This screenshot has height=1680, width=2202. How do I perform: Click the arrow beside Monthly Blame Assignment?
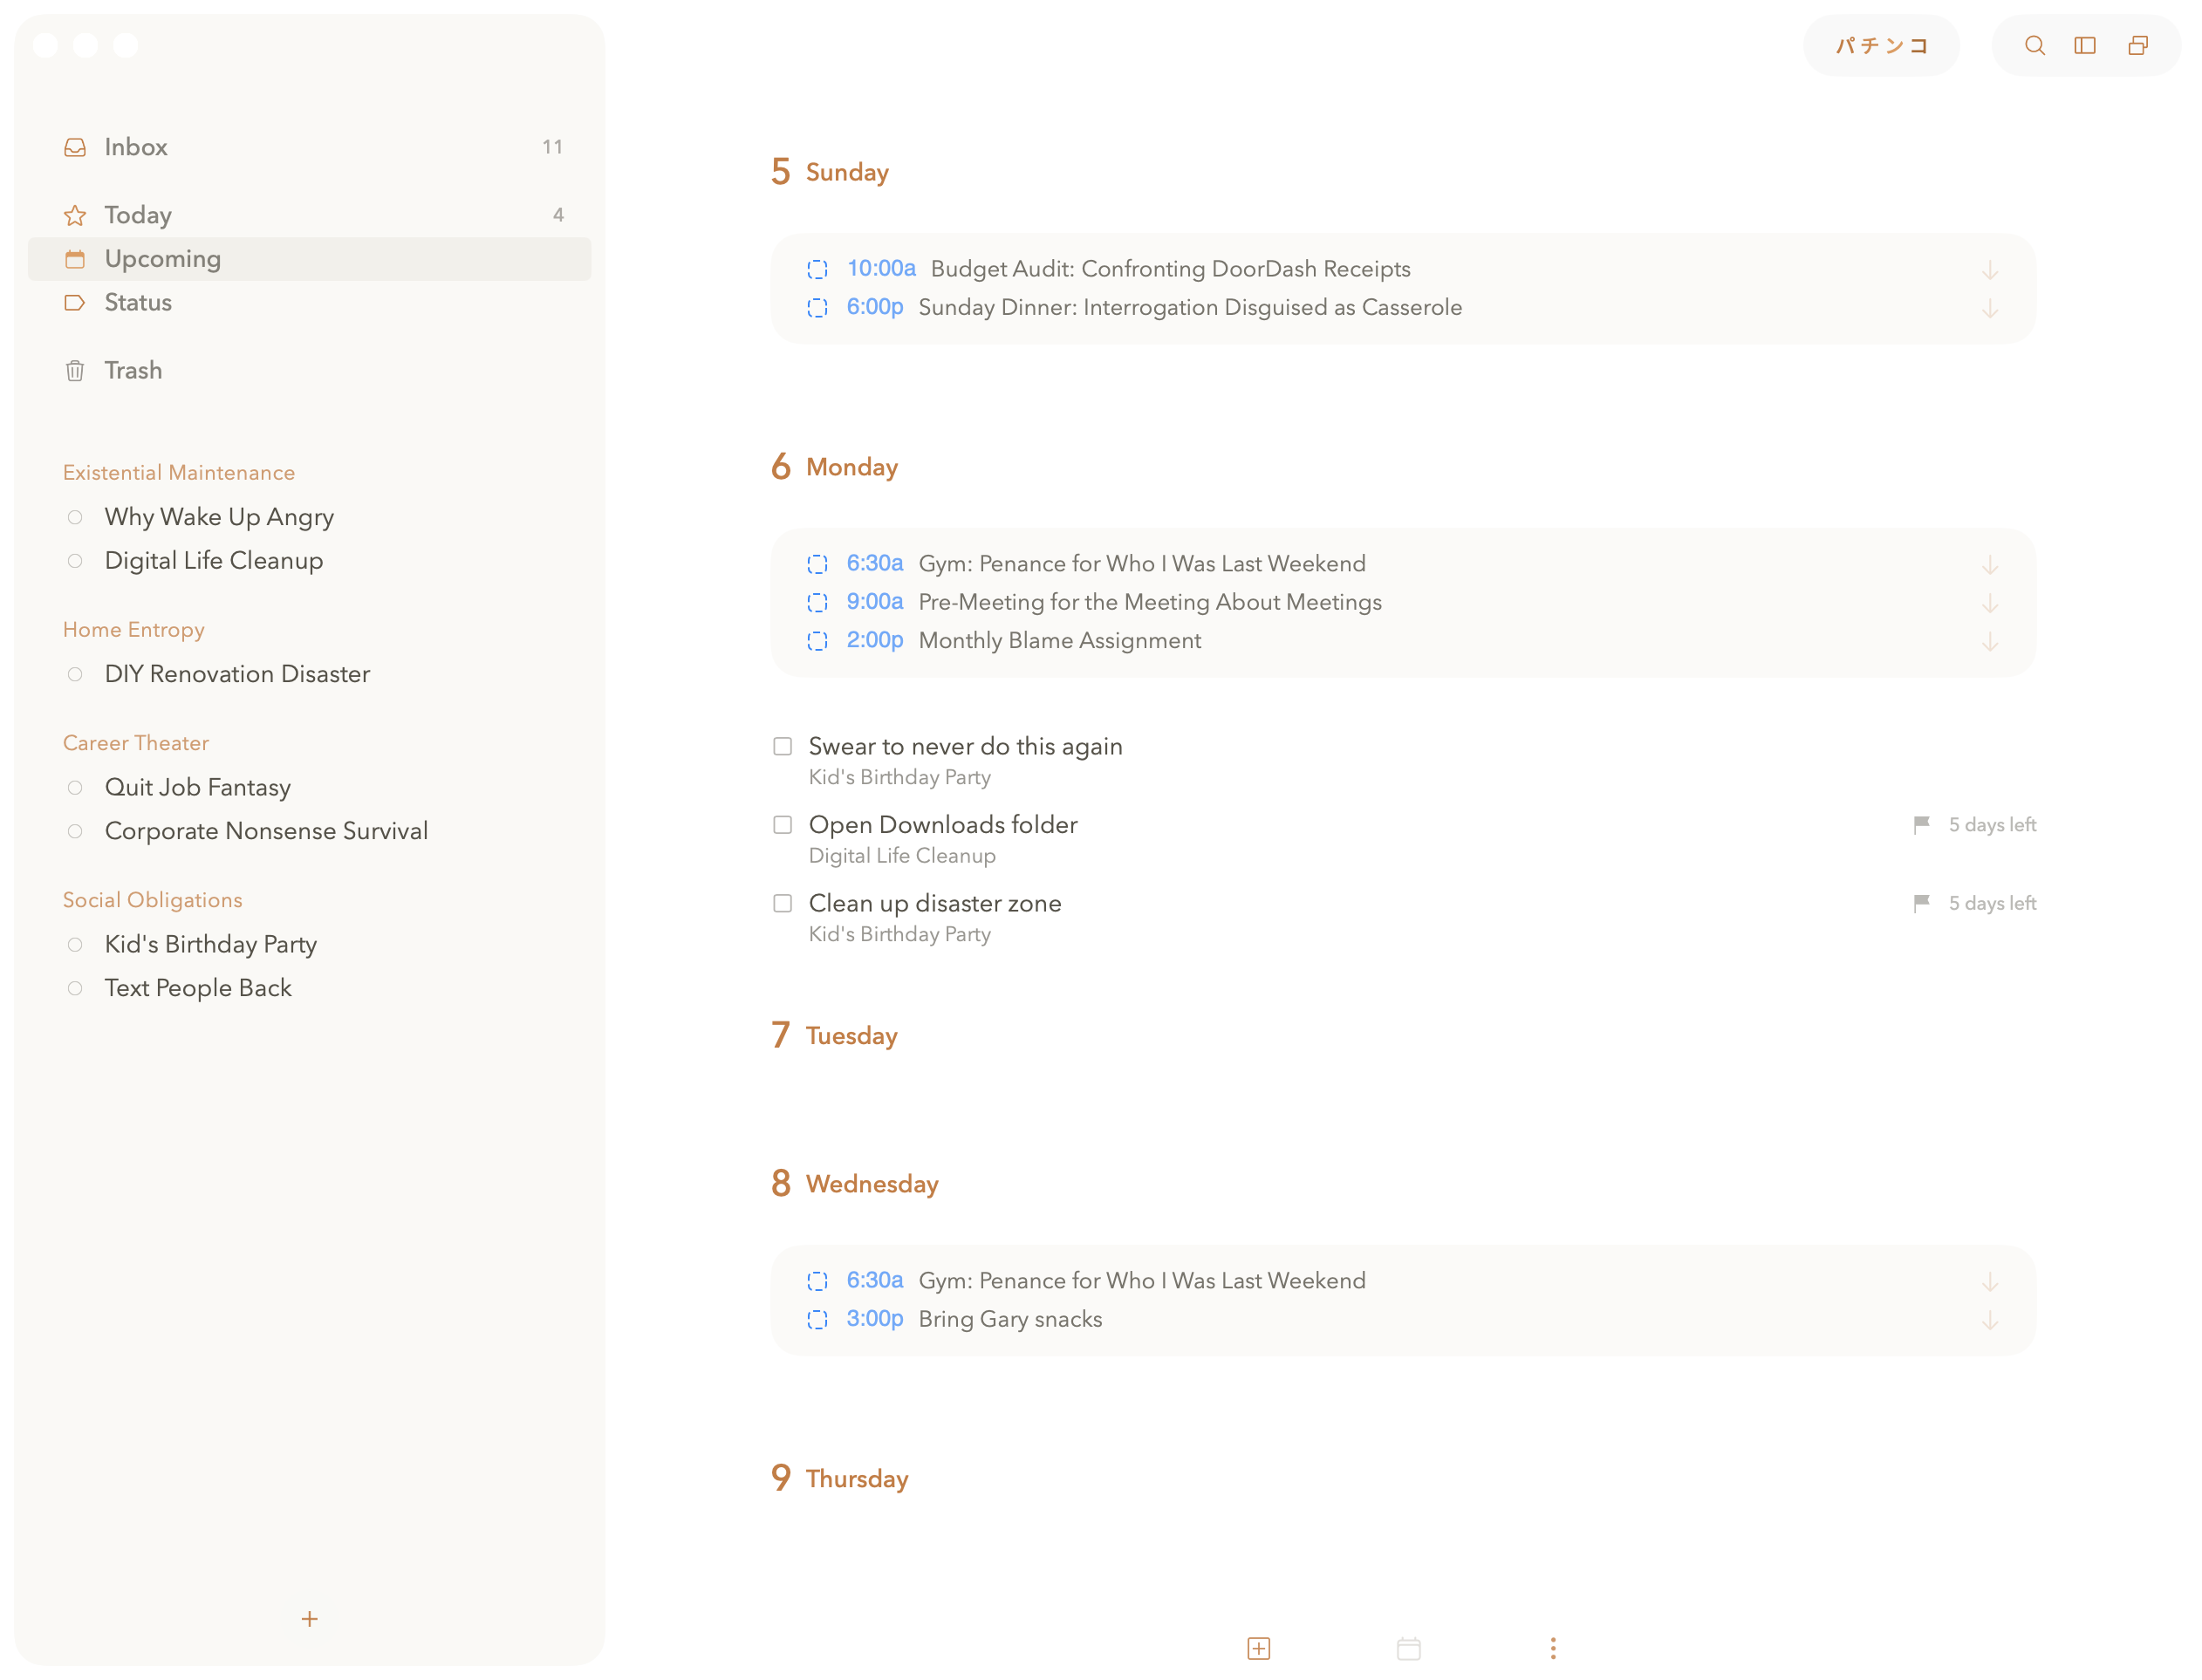[x=1990, y=641]
